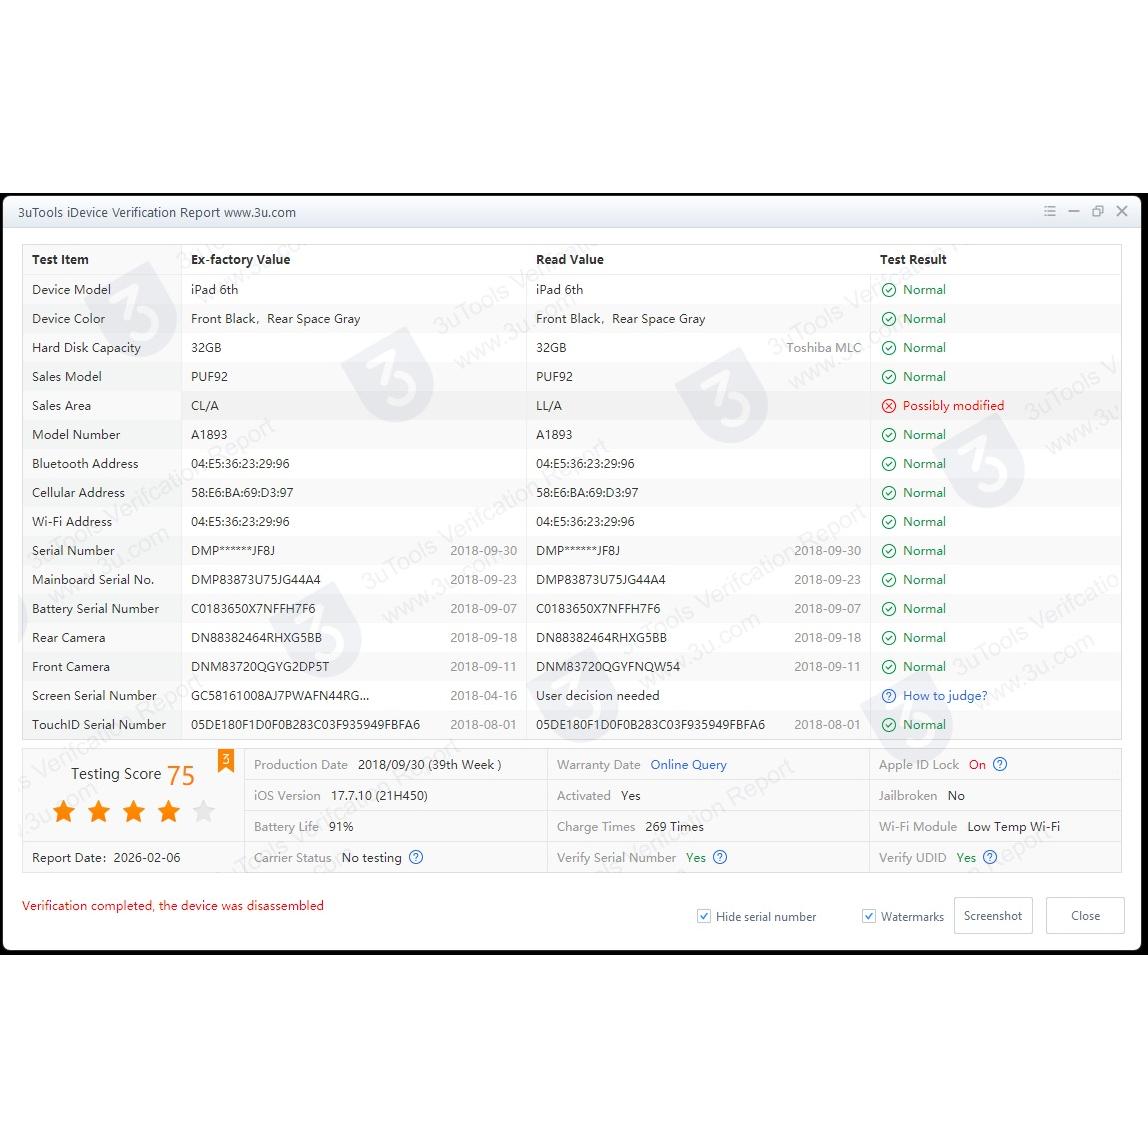Select the Sales Area row label
Image resolution: width=1148 pixels, height=1148 pixels.
point(61,406)
